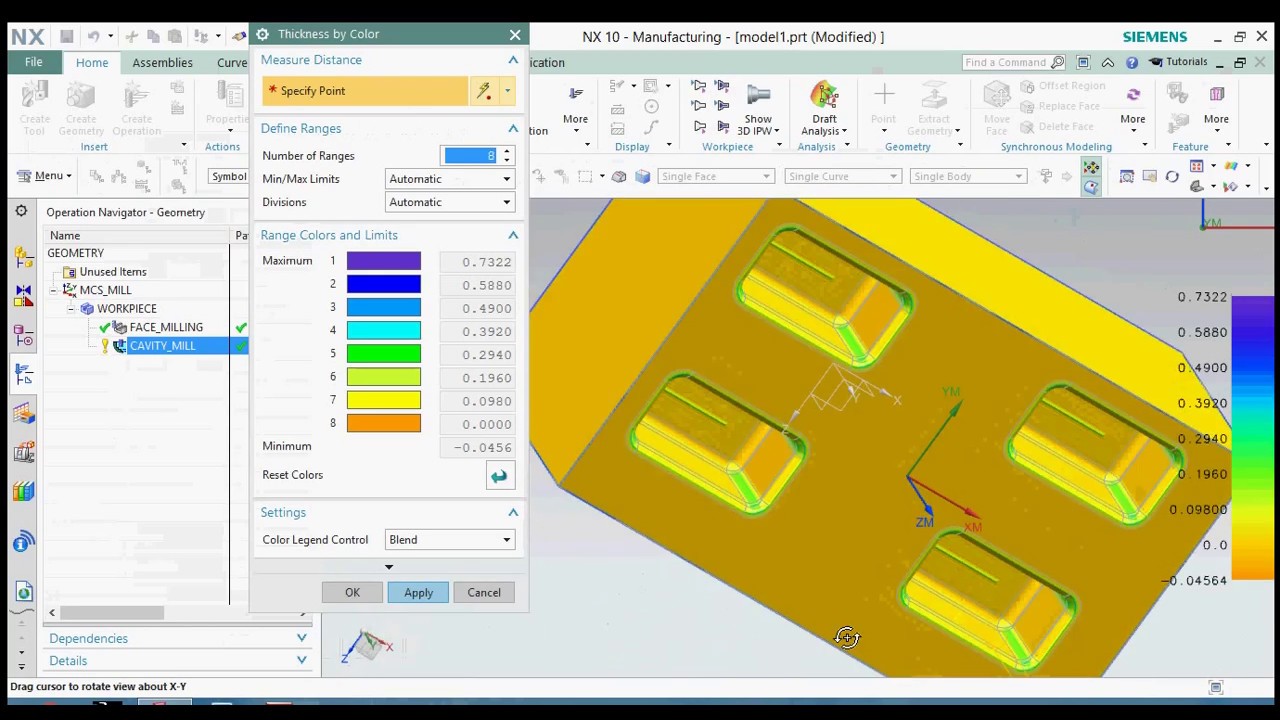Open the Tutorials link
Image resolution: width=1280 pixels, height=720 pixels.
[x=1179, y=62]
